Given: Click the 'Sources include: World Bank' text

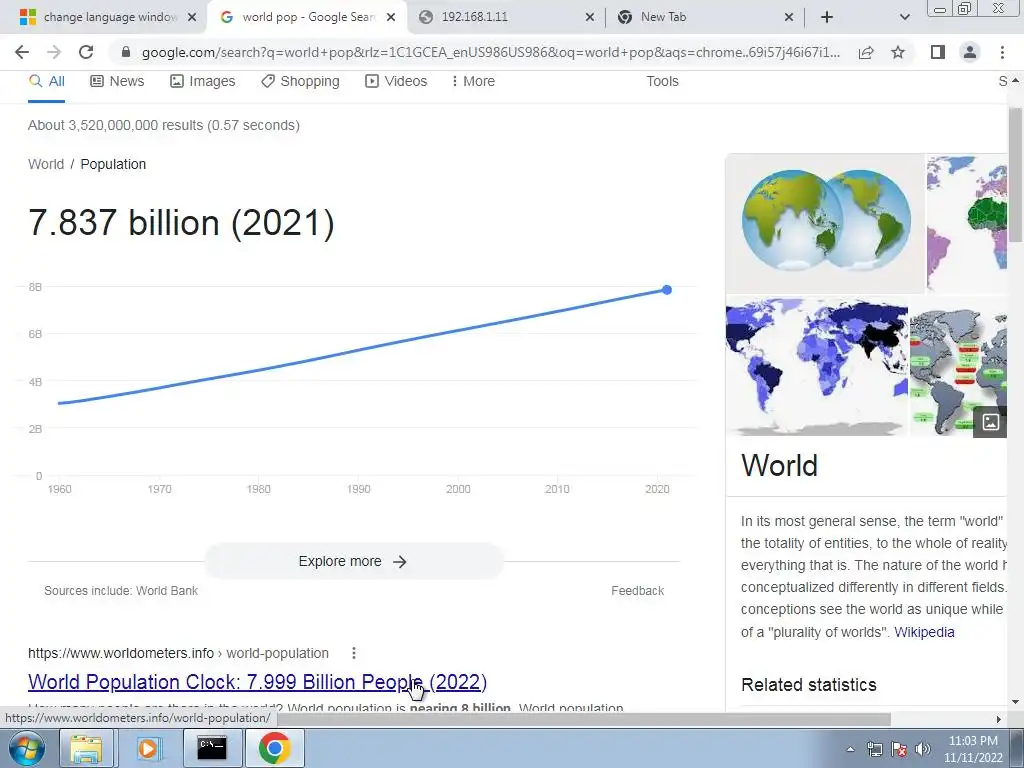Looking at the screenshot, I should pyautogui.click(x=121, y=591).
